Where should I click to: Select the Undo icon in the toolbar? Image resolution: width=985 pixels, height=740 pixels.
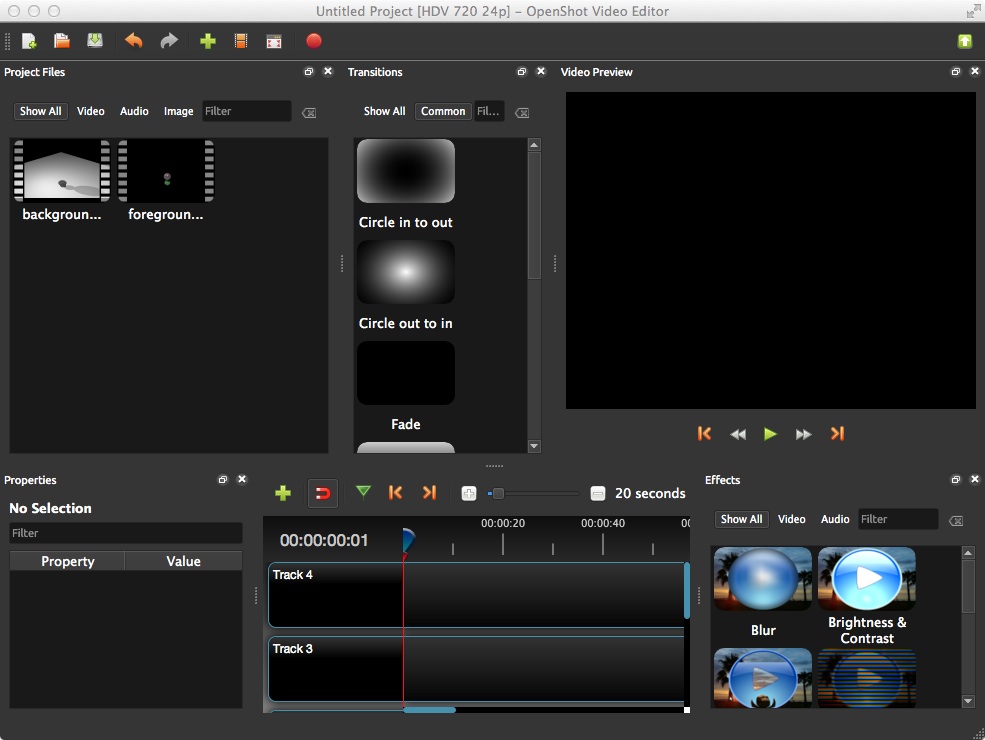pyautogui.click(x=133, y=41)
